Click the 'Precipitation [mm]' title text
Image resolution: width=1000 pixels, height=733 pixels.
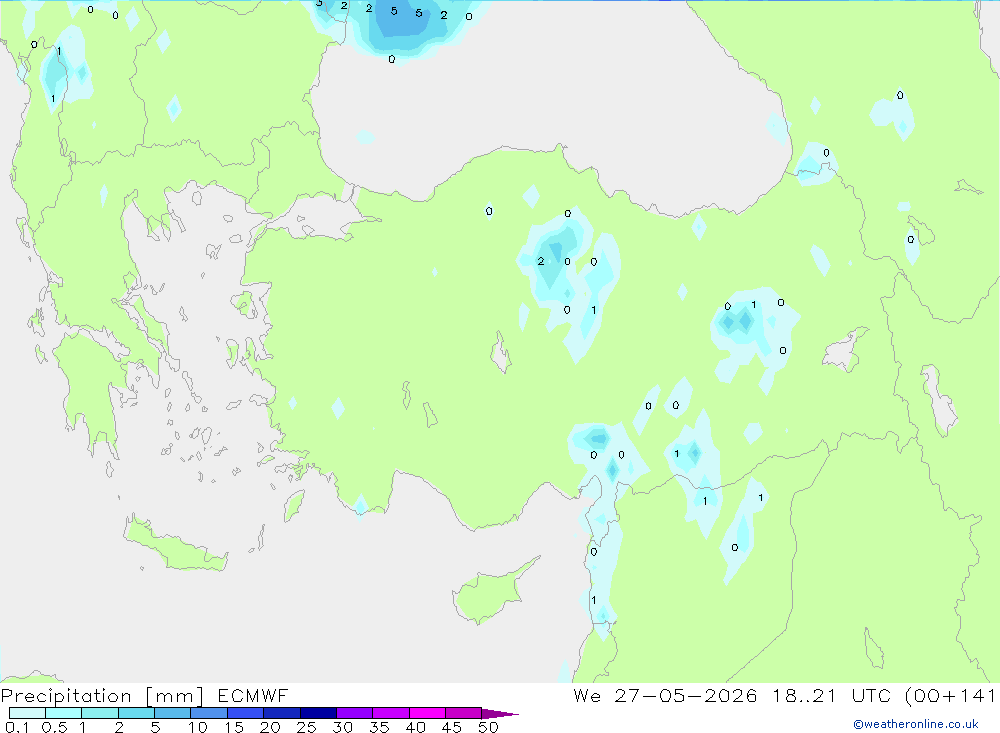point(103,696)
